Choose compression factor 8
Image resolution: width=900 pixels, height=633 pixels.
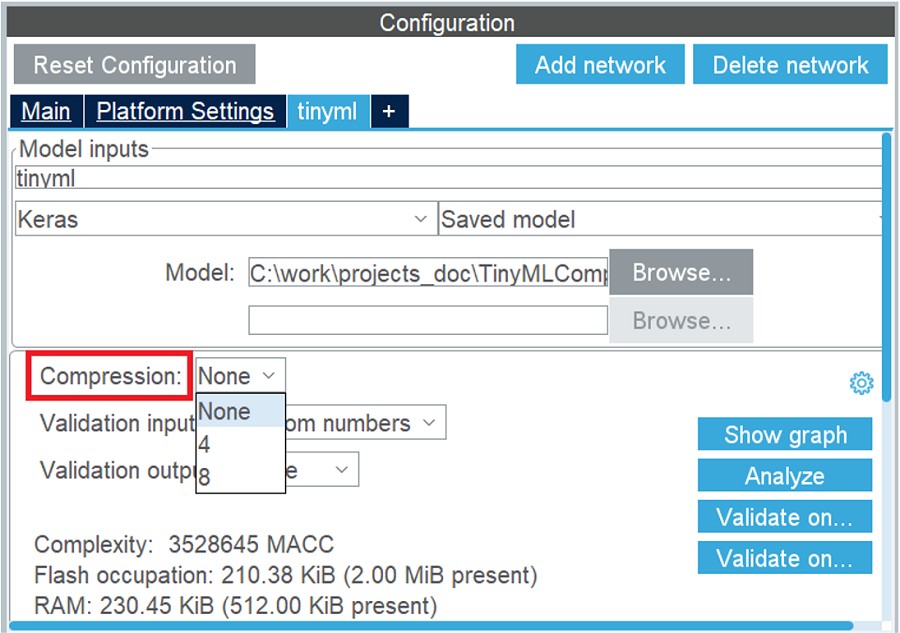[240, 476]
